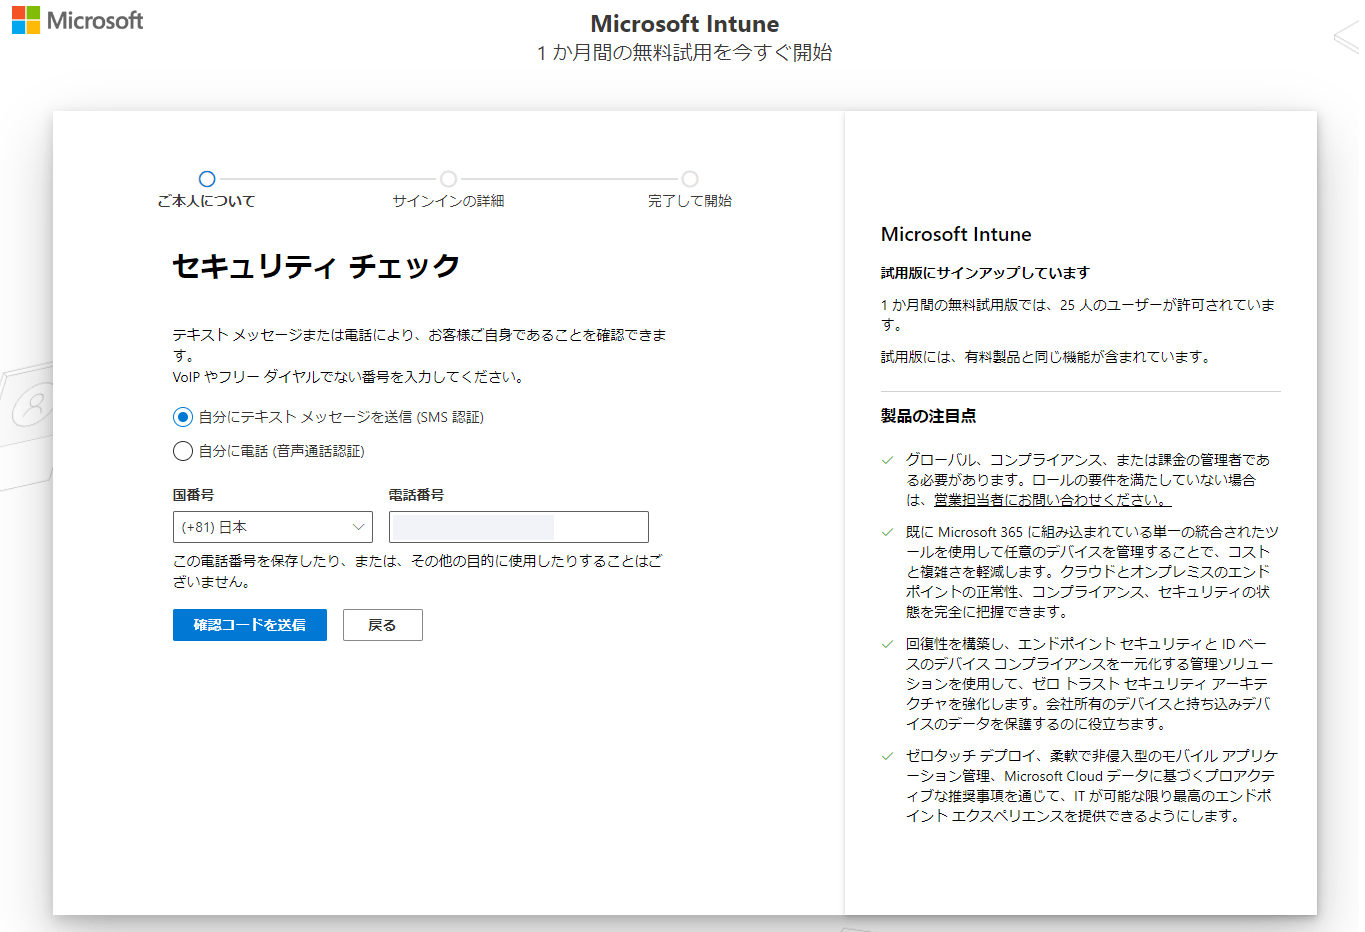The height and width of the screenshot is (932, 1365).
Task: Click the checkmark beside 既に Microsoft 365 item
Action: click(887, 532)
